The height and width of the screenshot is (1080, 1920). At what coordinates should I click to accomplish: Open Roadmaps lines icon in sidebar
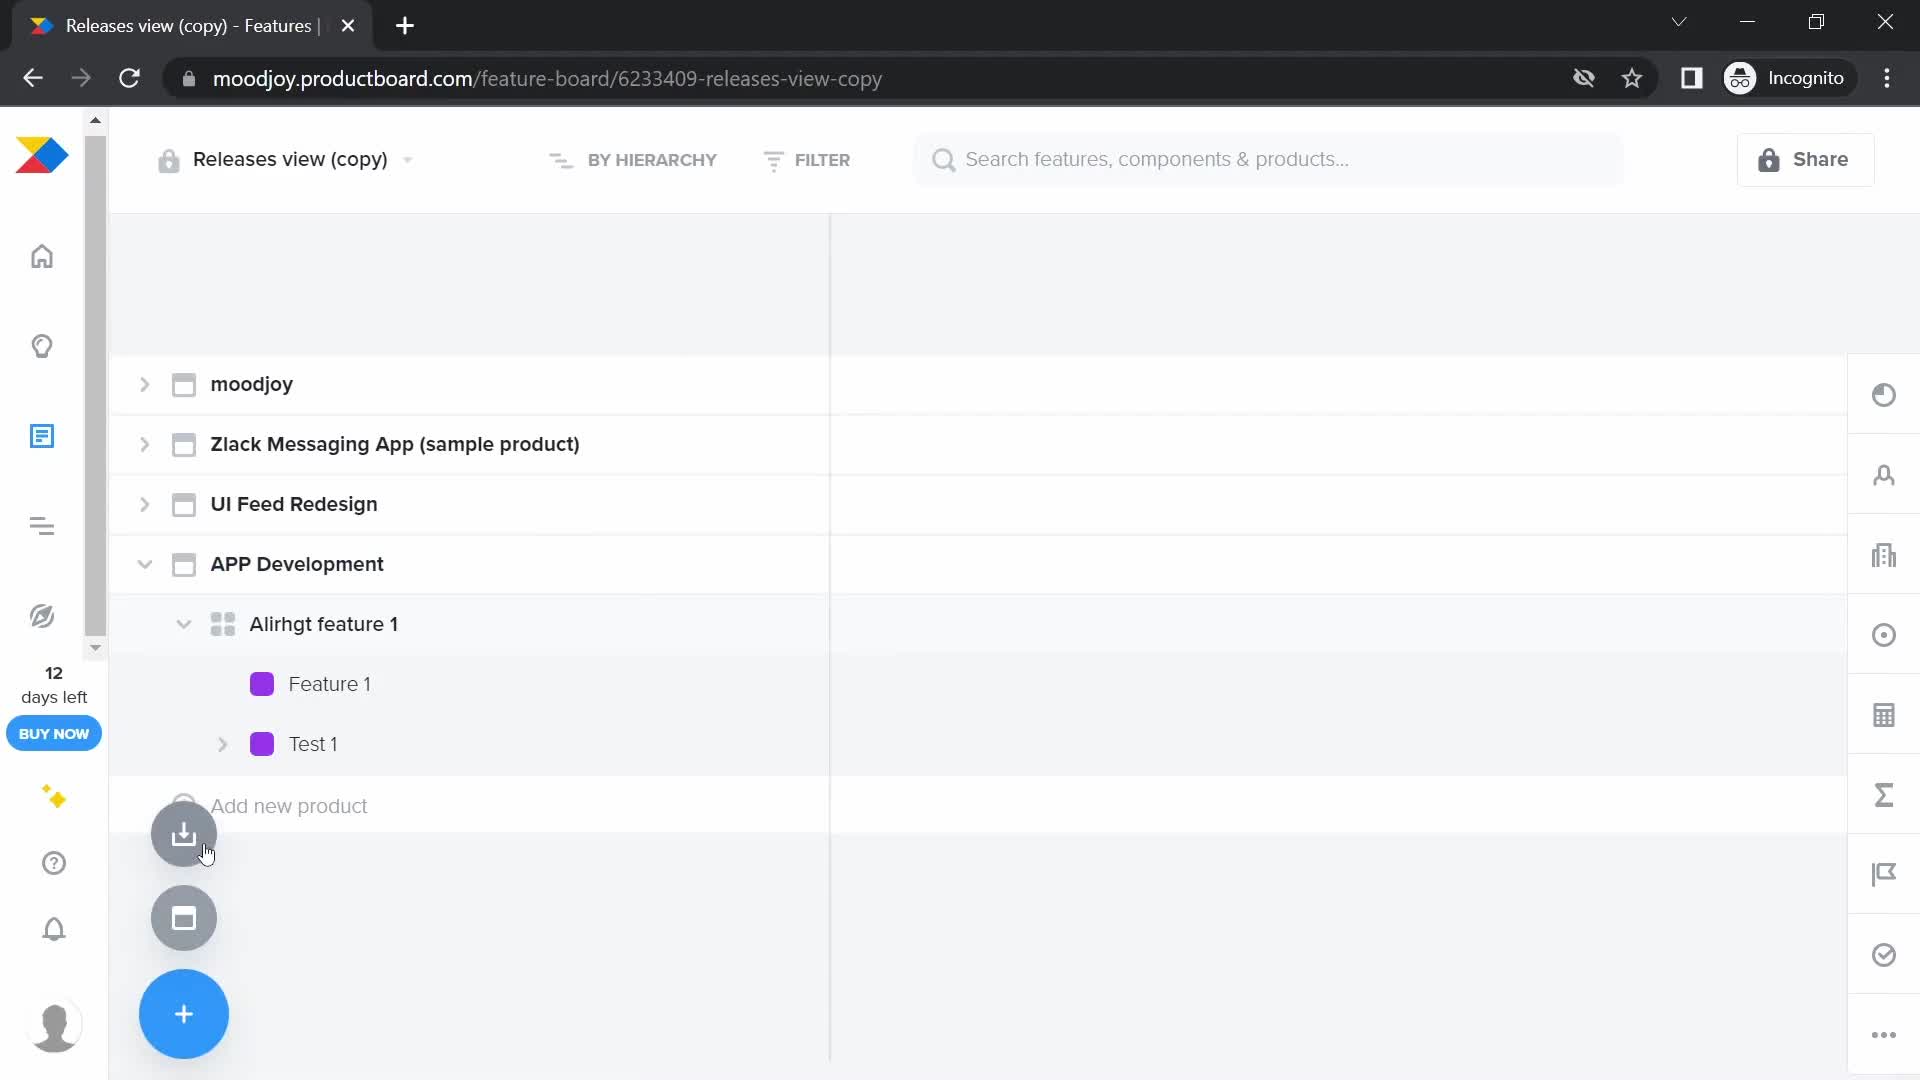[42, 526]
